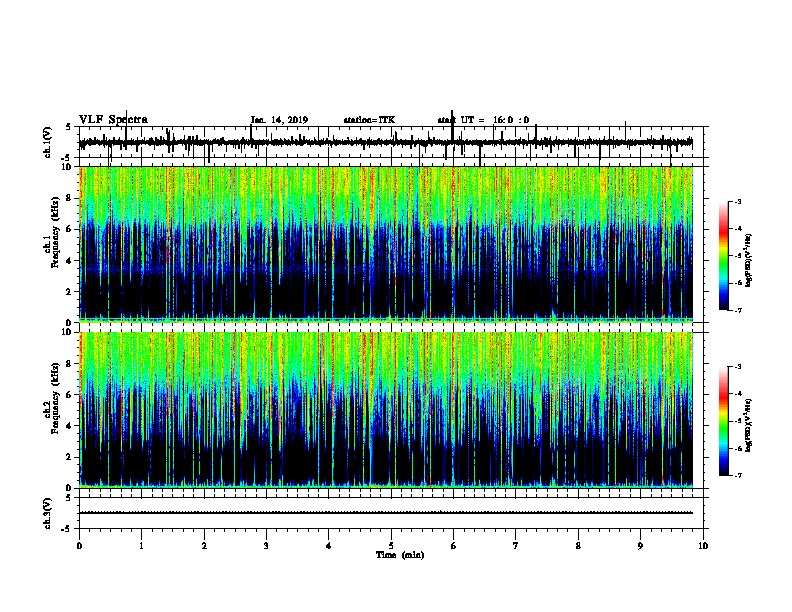Screen dimensions: 792x612
Task: Click the "-7" tick on the ch.2 colorbar
Action: [x=738, y=475]
